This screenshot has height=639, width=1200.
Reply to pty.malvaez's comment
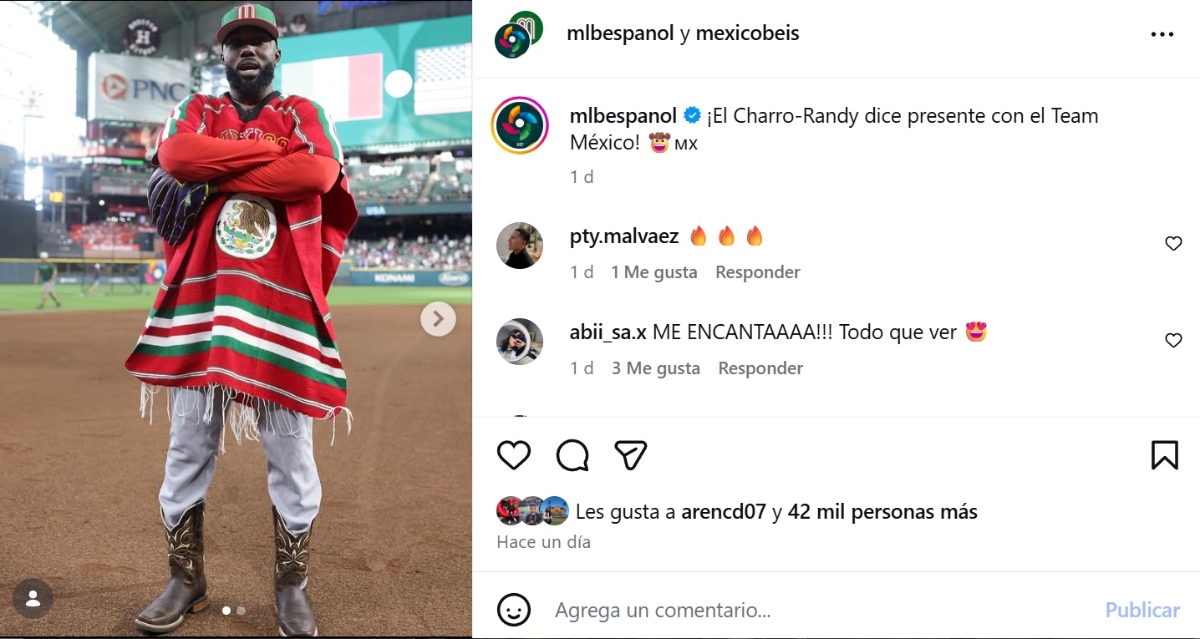(758, 272)
